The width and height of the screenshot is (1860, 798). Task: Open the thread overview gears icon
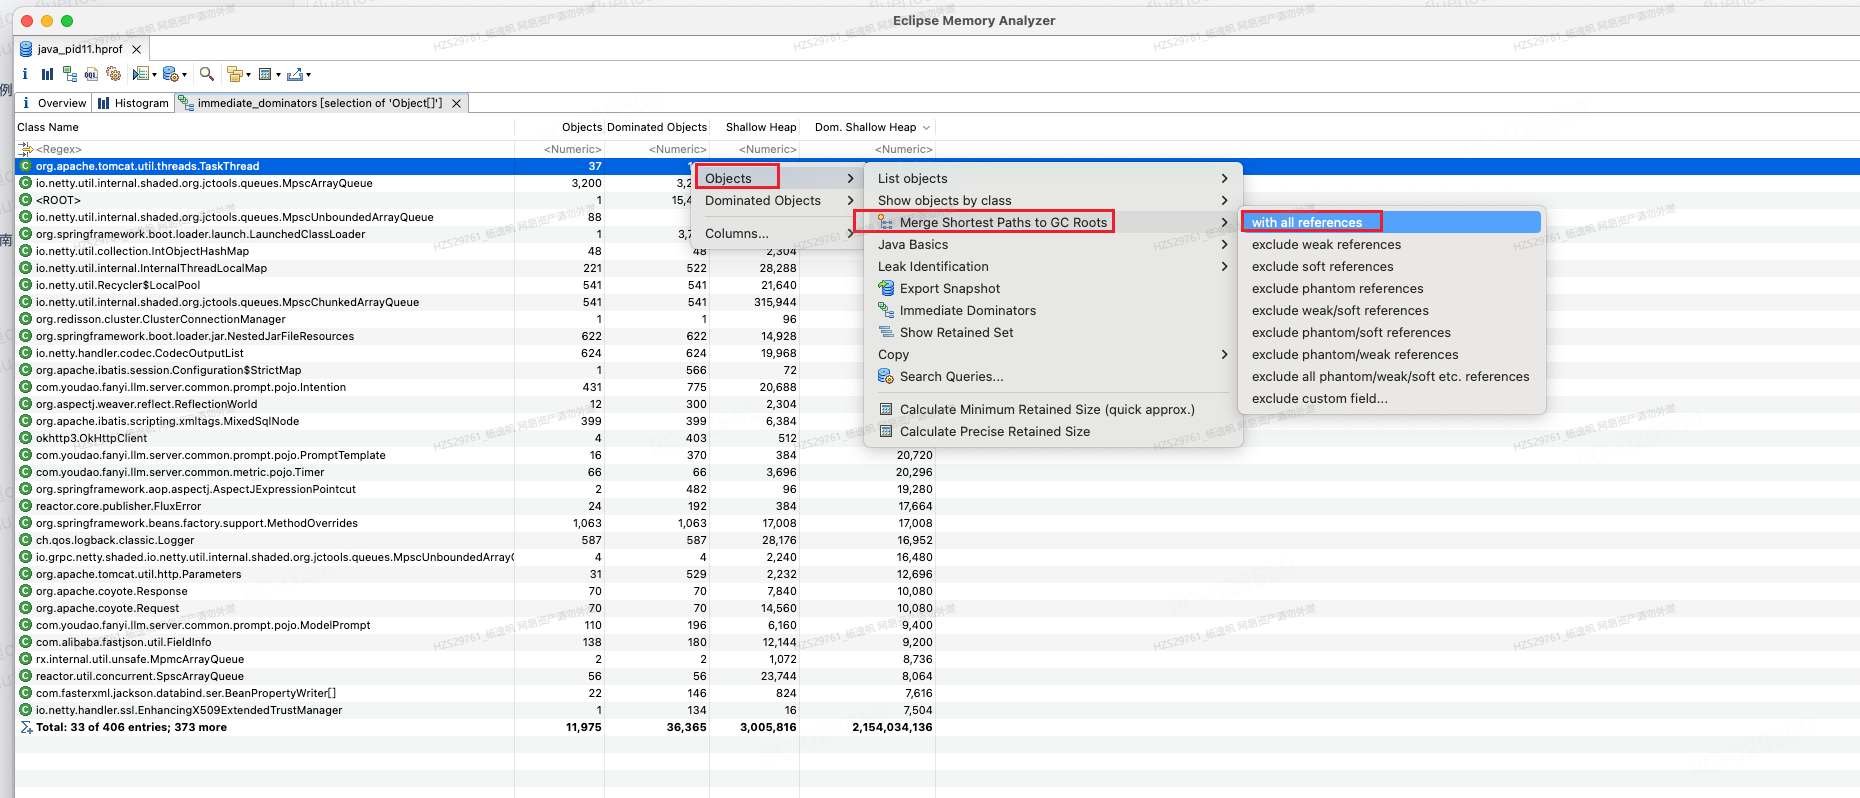click(113, 74)
